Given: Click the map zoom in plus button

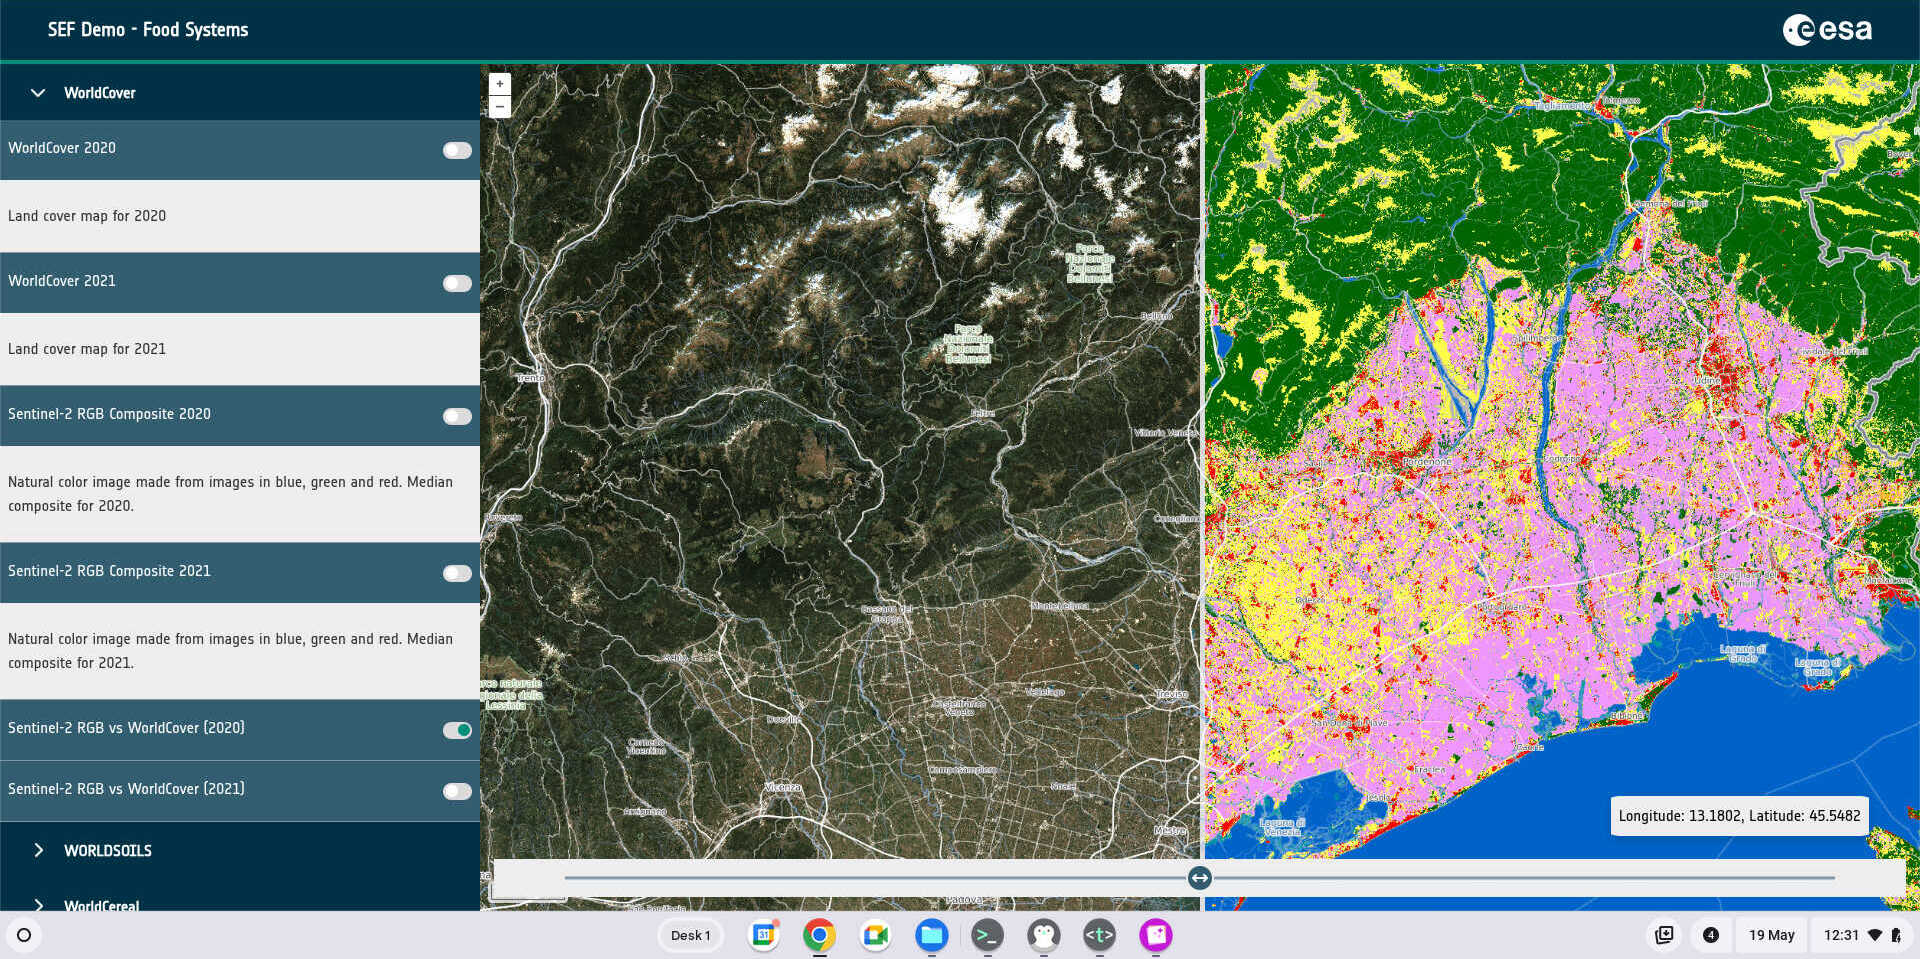Looking at the screenshot, I should click(499, 84).
